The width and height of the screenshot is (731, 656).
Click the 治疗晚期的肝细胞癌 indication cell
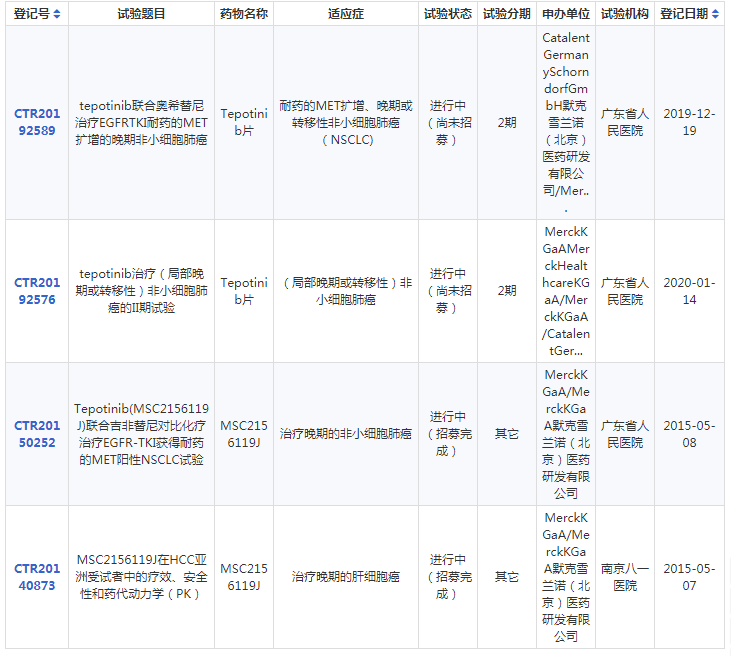pyautogui.click(x=346, y=577)
